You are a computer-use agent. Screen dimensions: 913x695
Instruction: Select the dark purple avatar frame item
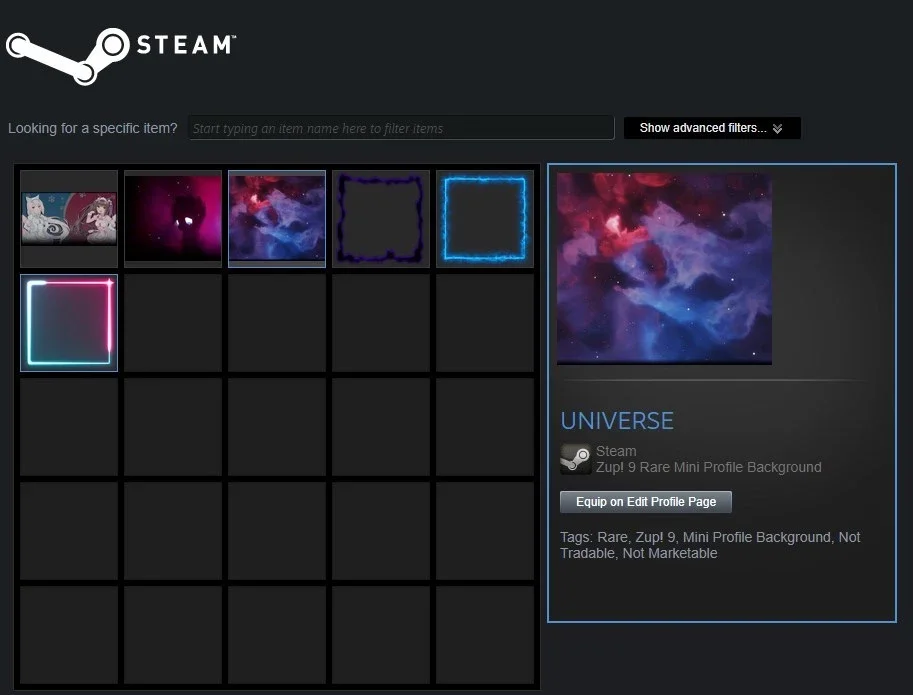(x=381, y=219)
